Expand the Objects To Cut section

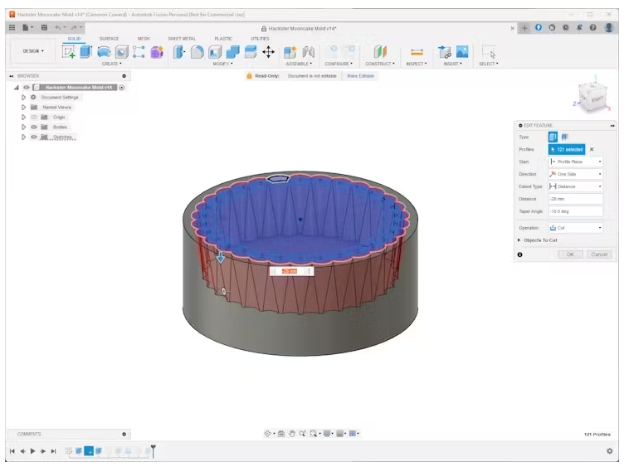point(520,240)
